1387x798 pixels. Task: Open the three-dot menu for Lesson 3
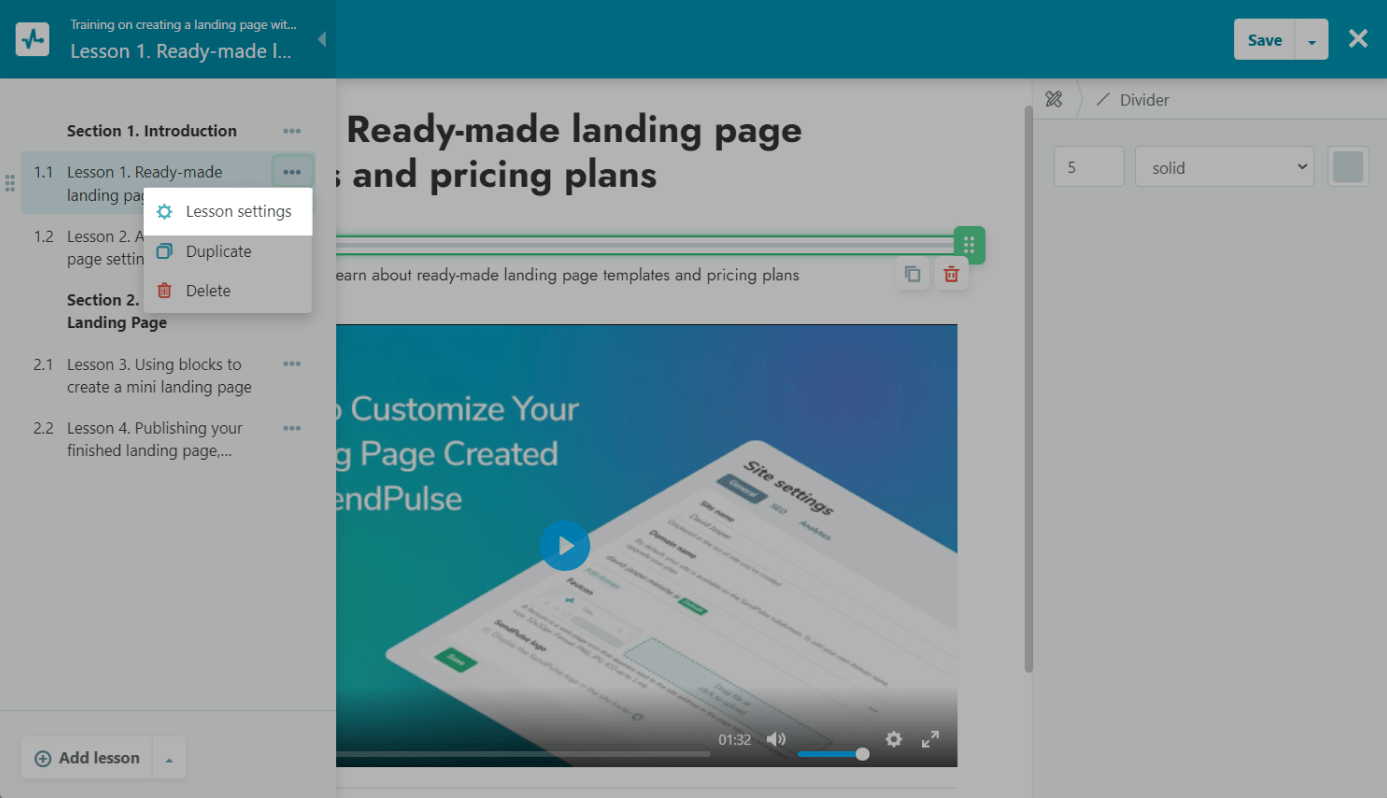291,365
